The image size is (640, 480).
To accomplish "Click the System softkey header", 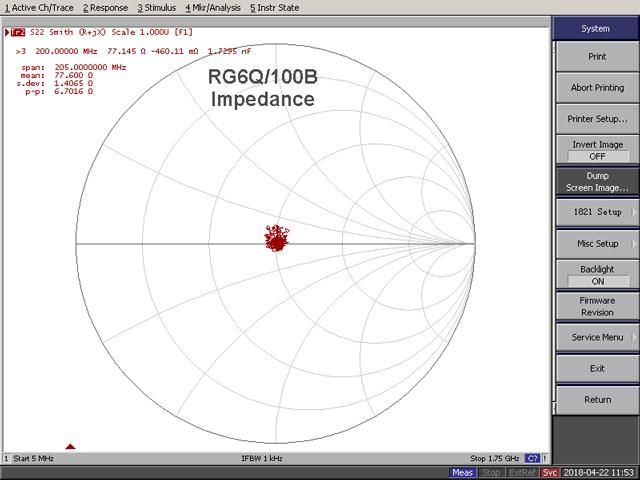I will pyautogui.click(x=596, y=29).
